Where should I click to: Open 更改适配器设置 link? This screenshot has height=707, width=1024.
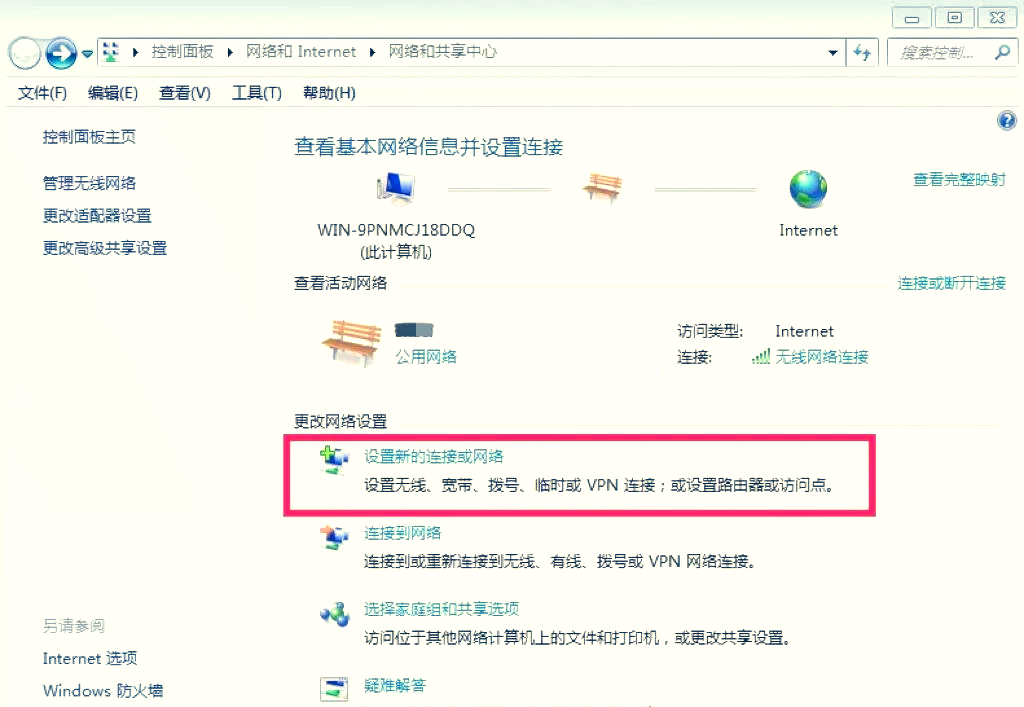[x=97, y=215]
